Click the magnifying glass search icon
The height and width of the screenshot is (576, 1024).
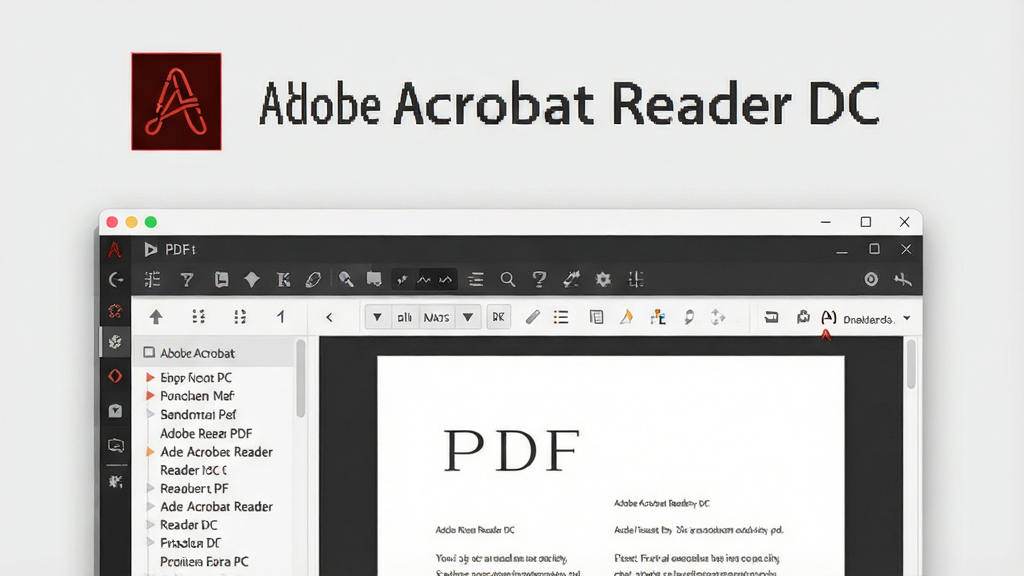pyautogui.click(x=507, y=280)
